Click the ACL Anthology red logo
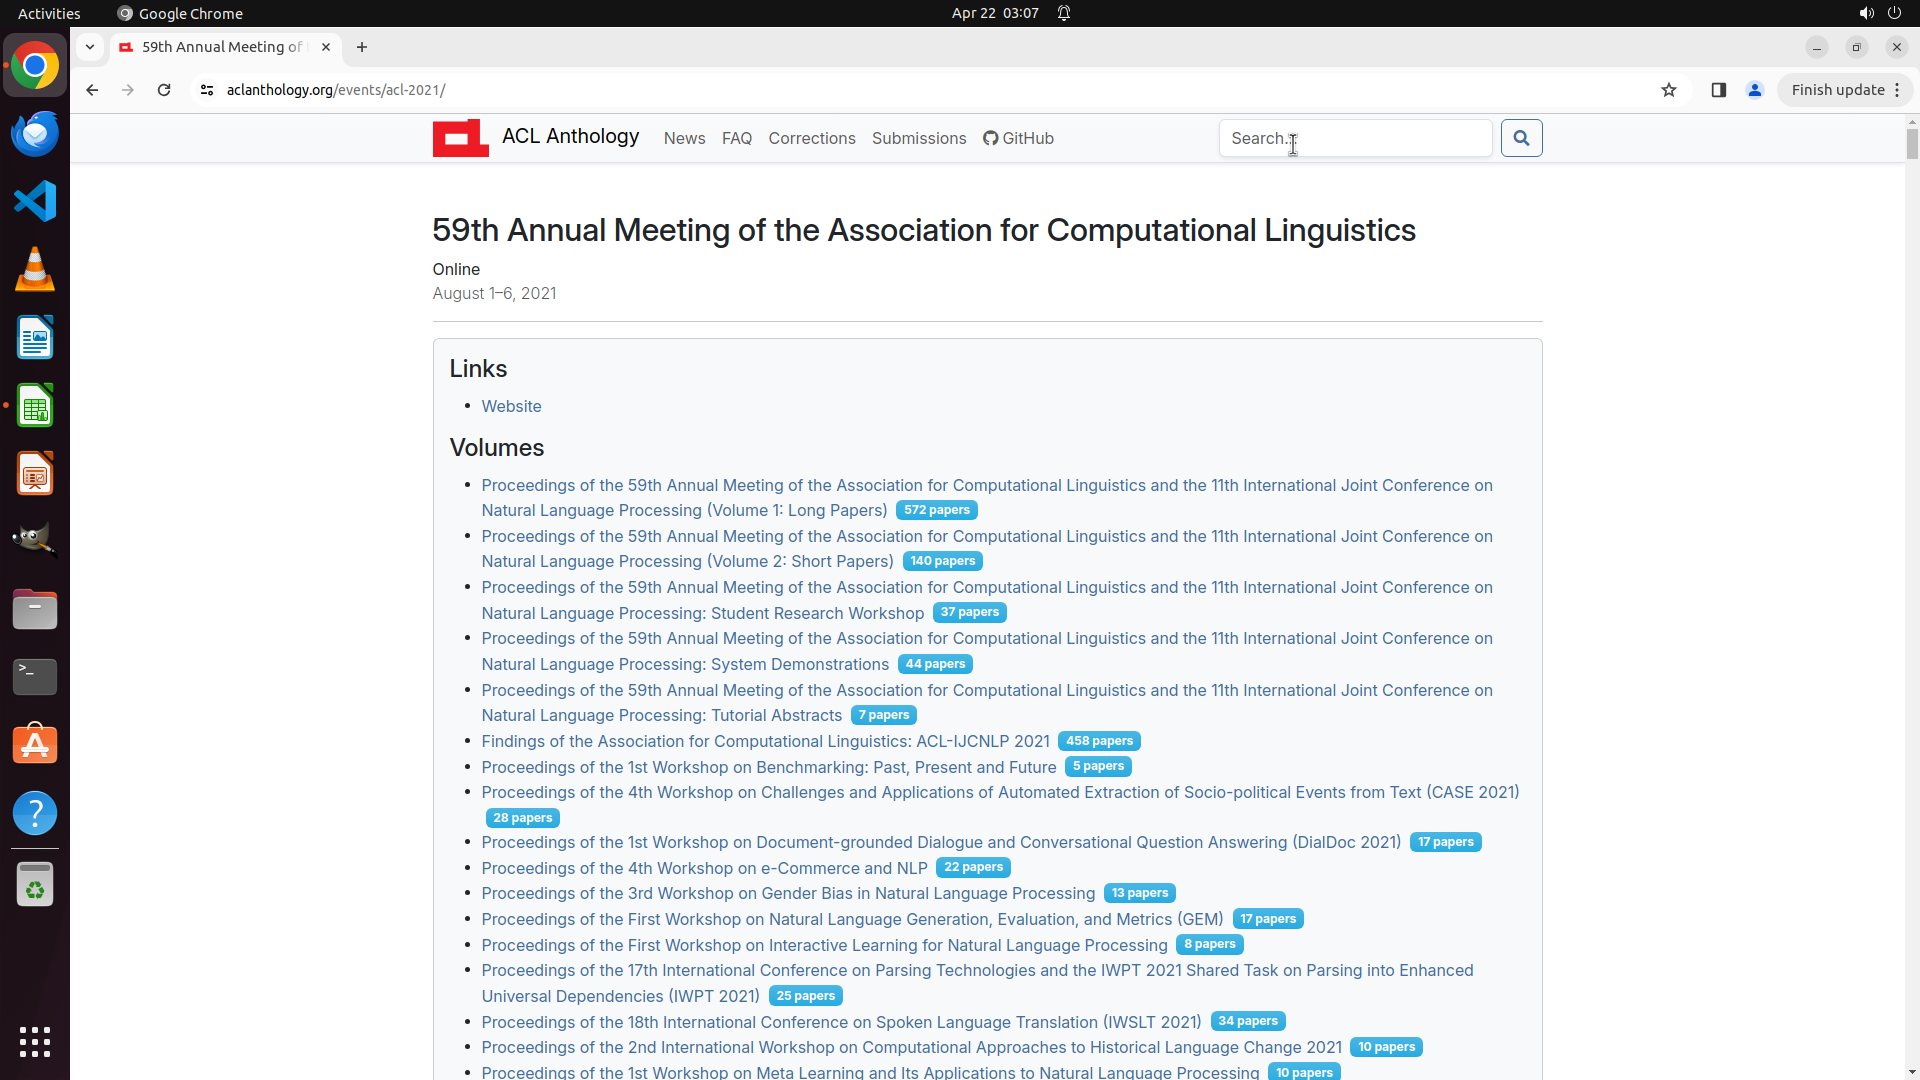1920x1080 pixels. [x=460, y=138]
